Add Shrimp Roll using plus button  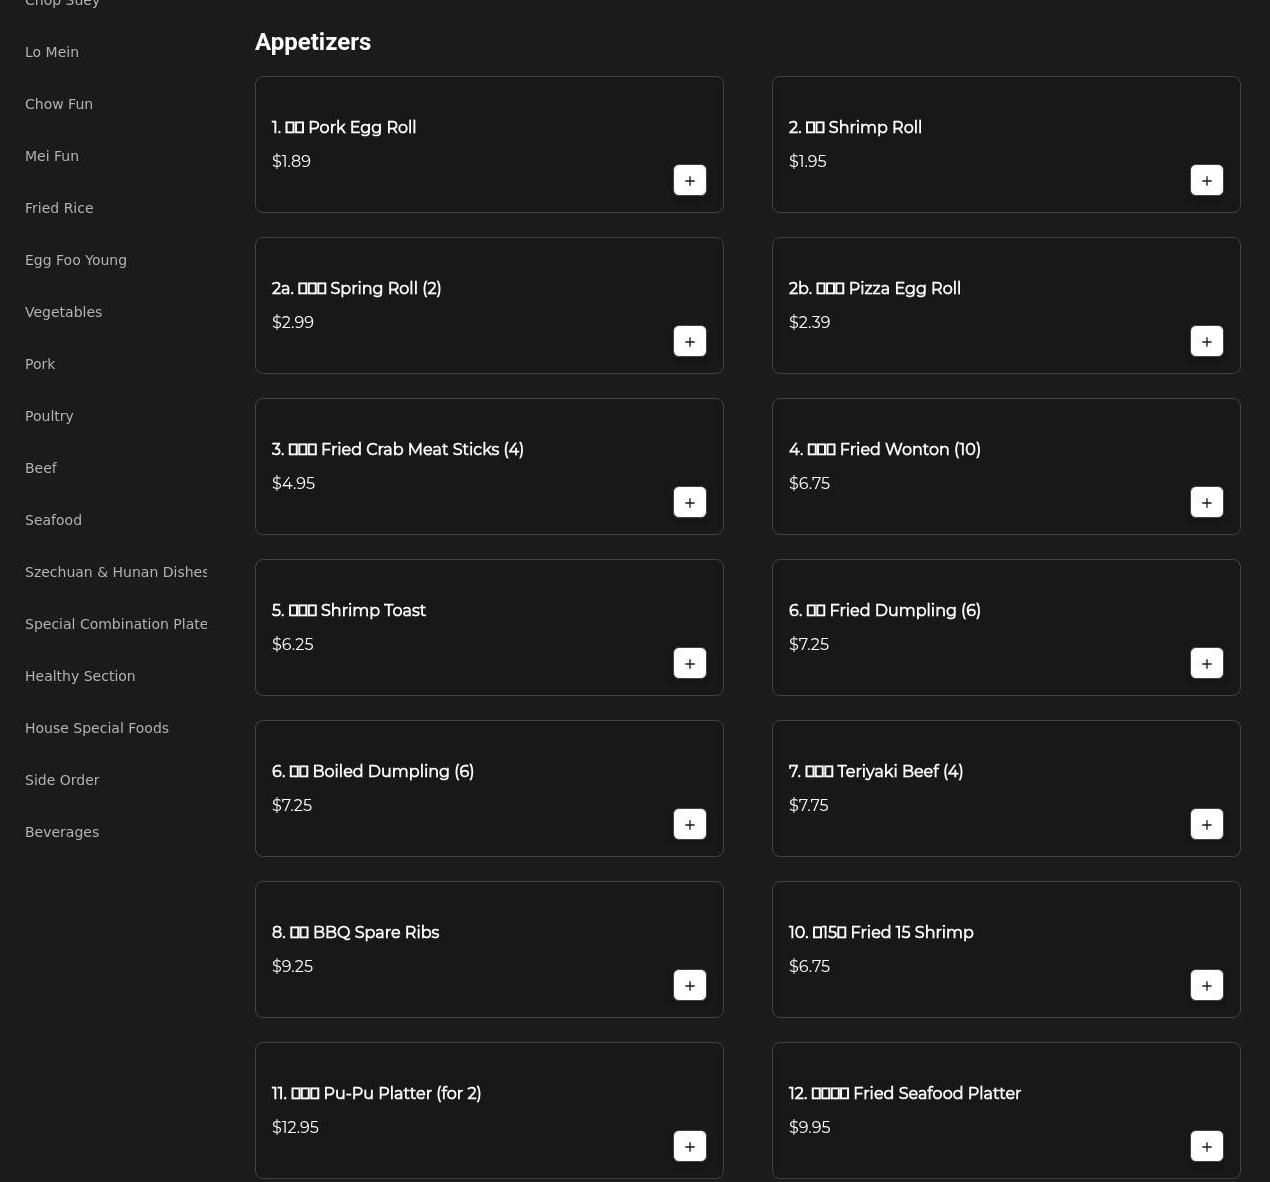(1207, 180)
